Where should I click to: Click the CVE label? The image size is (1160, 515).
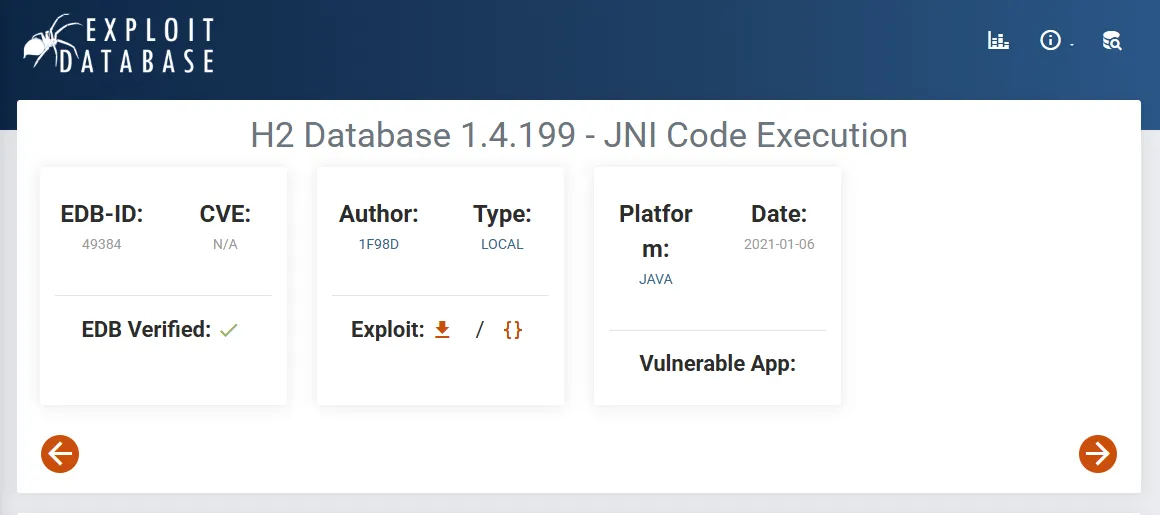[226, 215]
